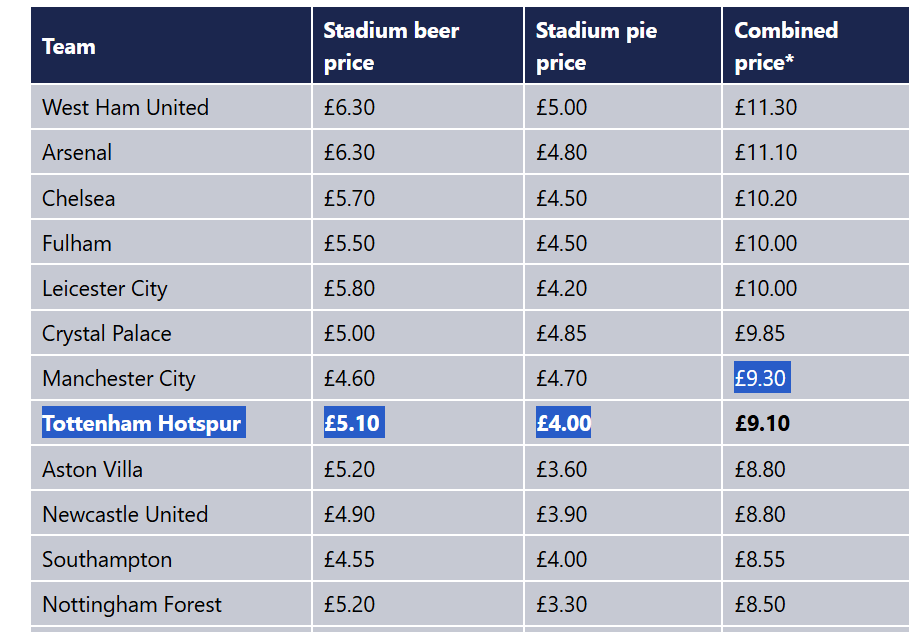Click Tottenham's highlighted pie price £4.00

coord(563,423)
